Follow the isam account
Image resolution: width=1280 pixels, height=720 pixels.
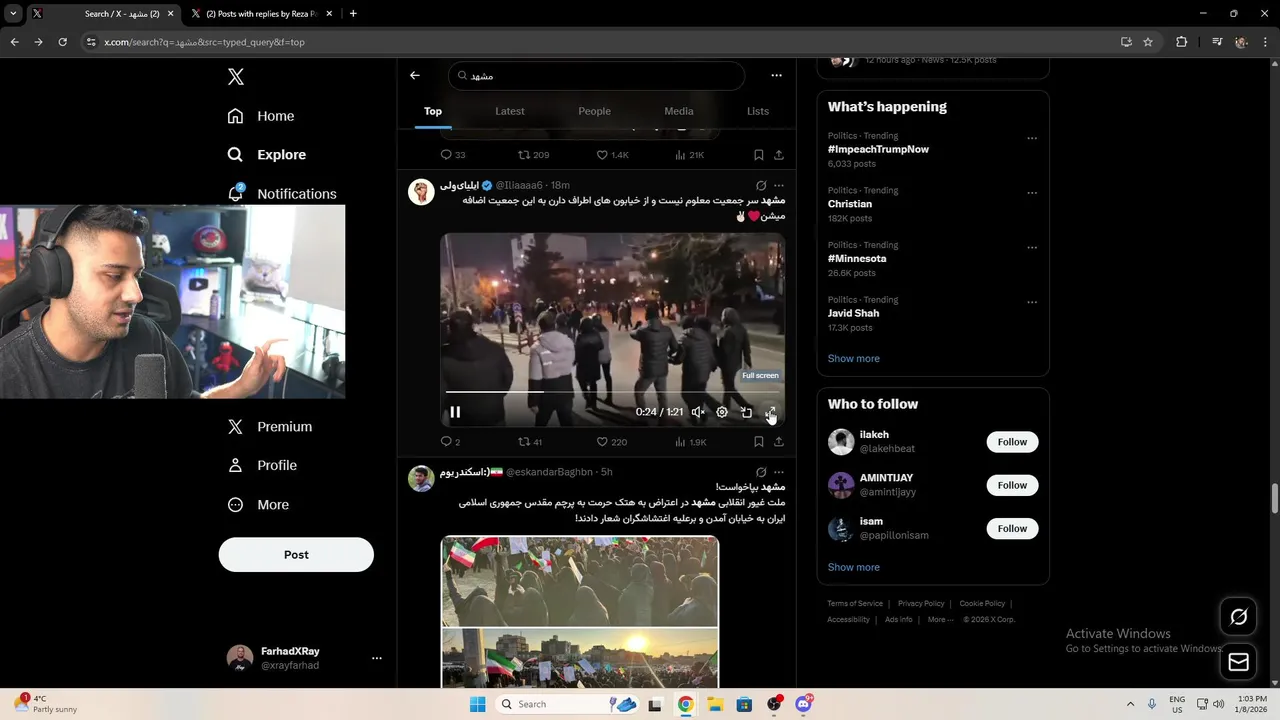[x=1012, y=528]
